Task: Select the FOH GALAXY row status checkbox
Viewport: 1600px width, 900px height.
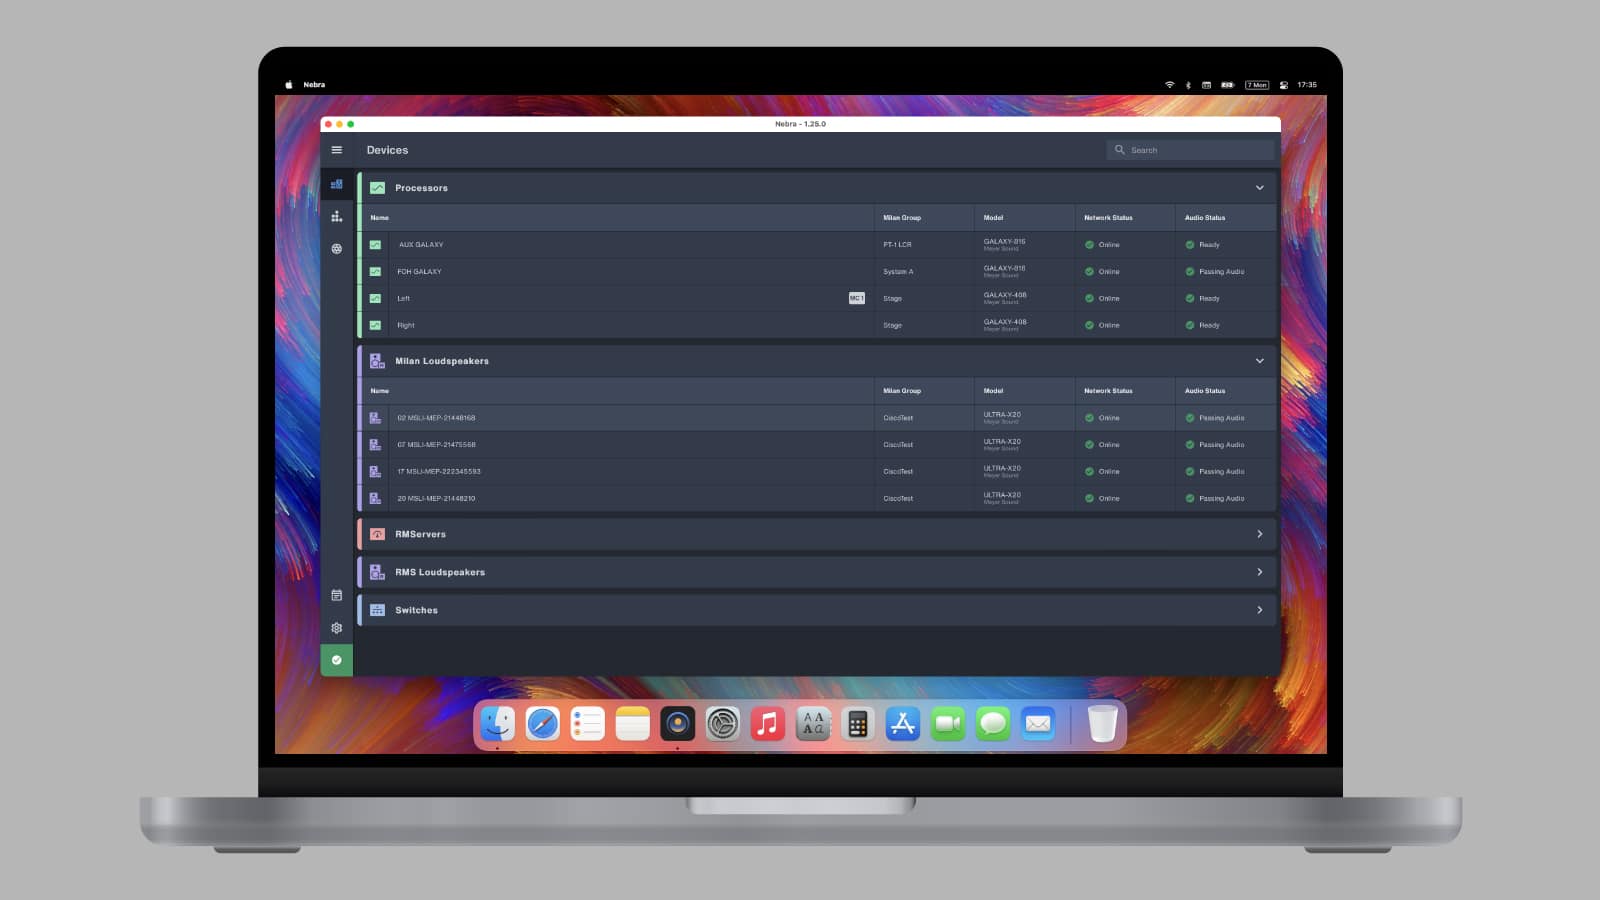Action: click(376, 271)
